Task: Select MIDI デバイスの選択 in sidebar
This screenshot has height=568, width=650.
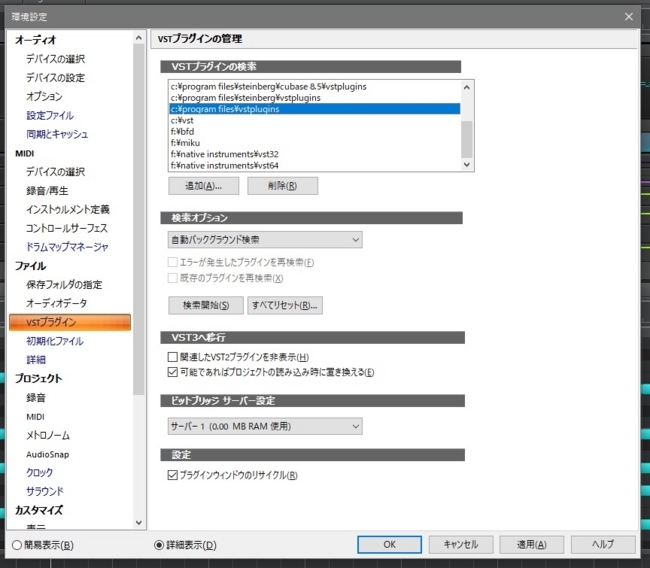Action: pos(56,172)
